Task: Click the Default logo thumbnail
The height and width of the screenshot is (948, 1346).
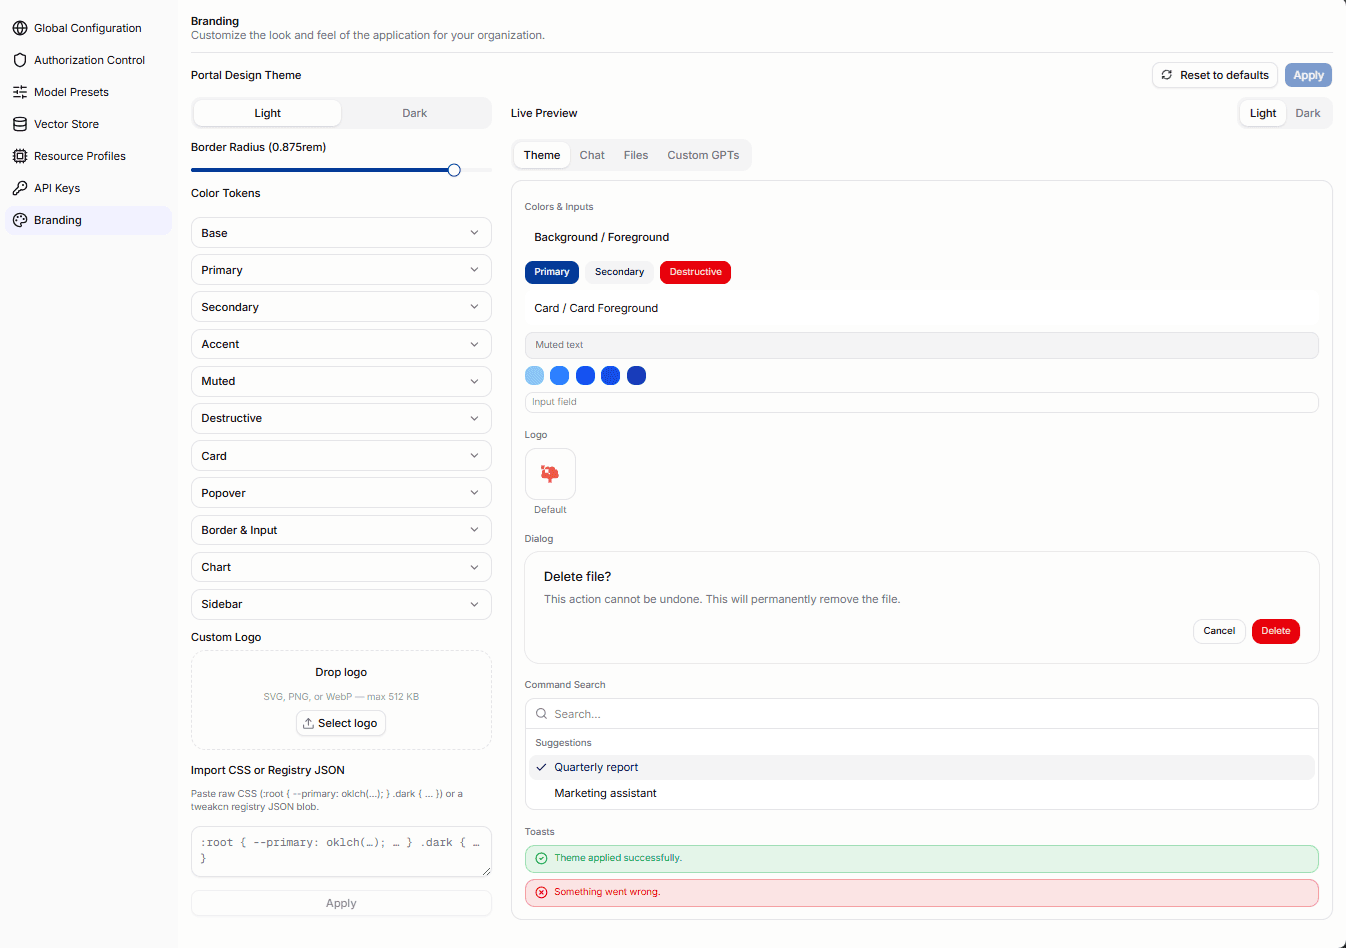Action: 550,474
